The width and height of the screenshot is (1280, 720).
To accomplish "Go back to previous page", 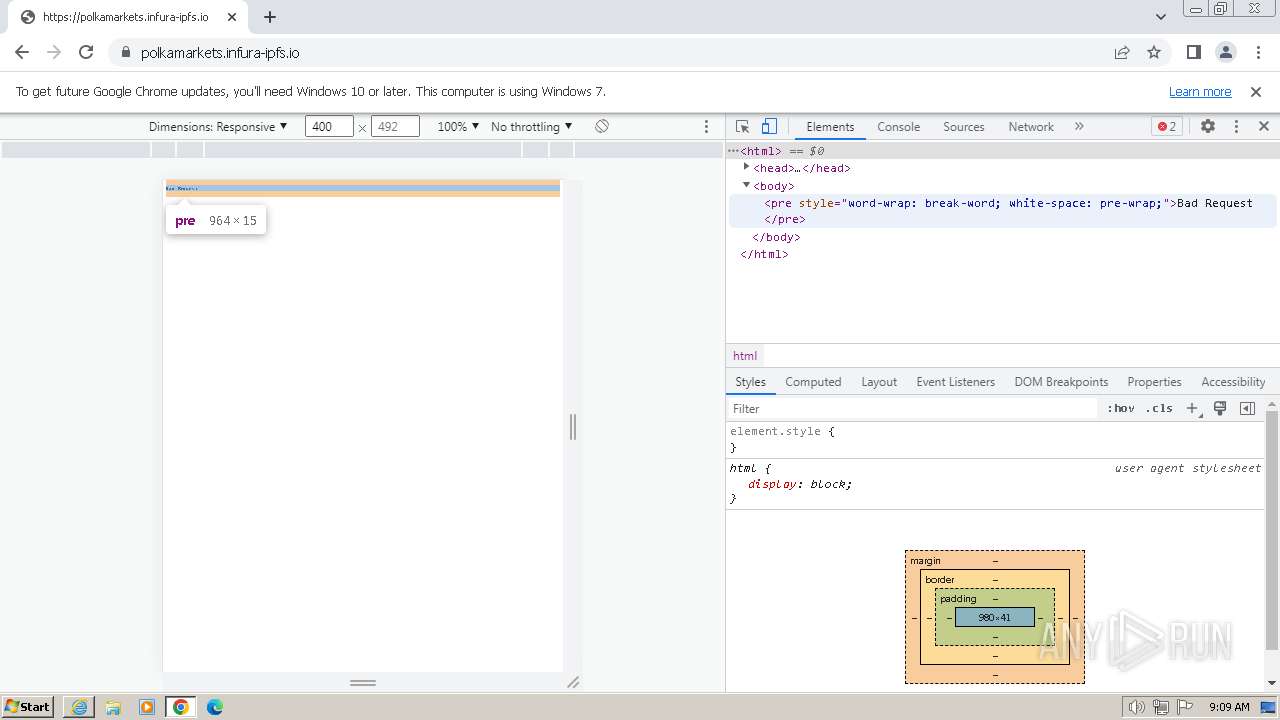I will point(22,52).
